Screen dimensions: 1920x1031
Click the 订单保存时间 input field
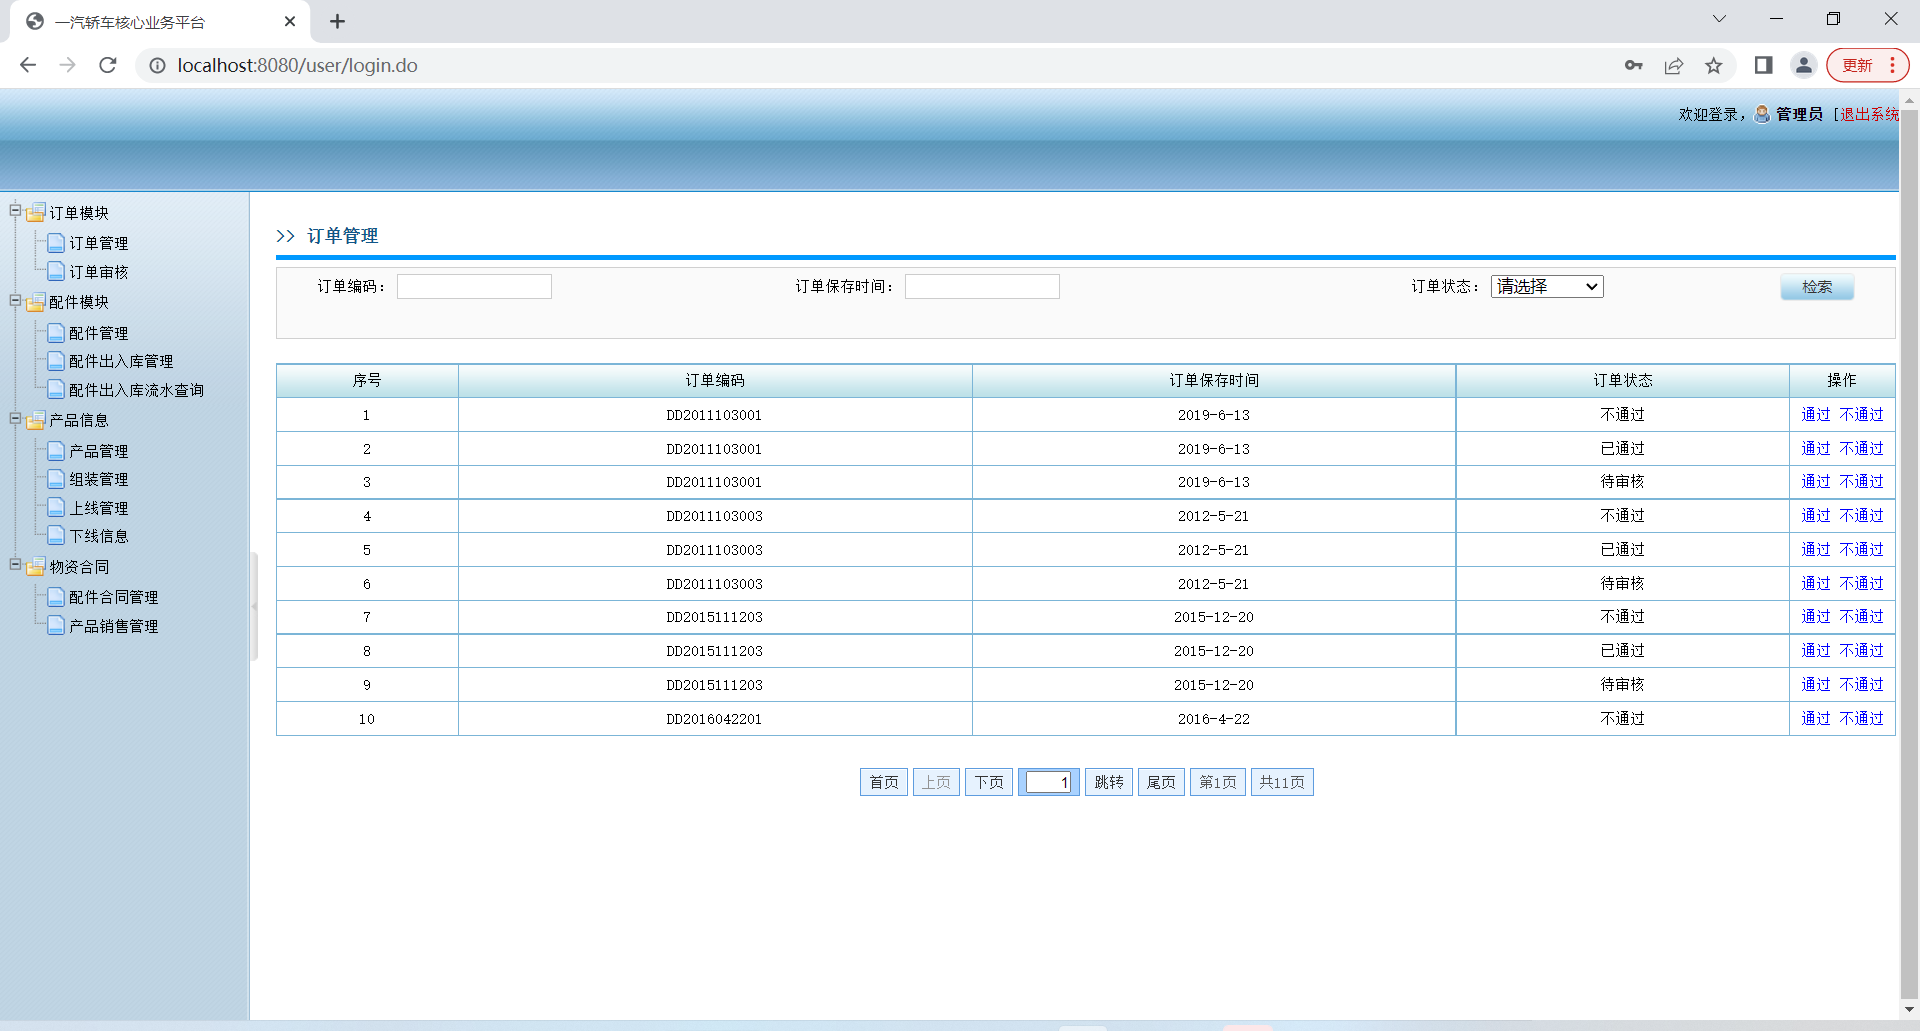[982, 286]
